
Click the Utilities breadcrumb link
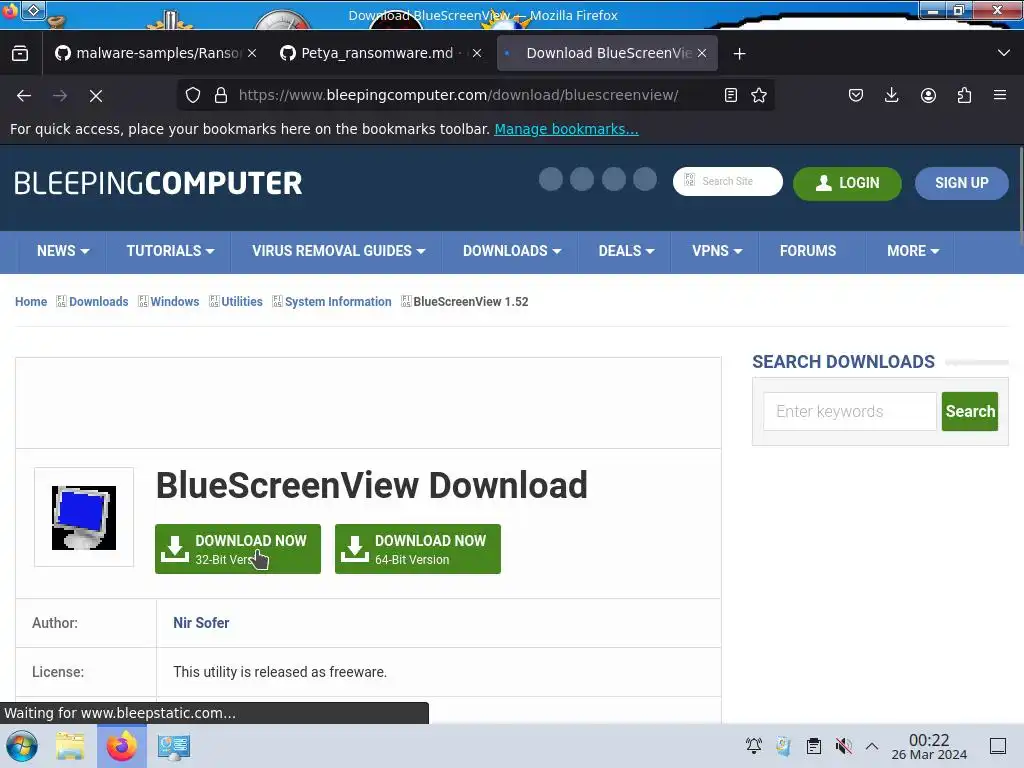pos(242,302)
